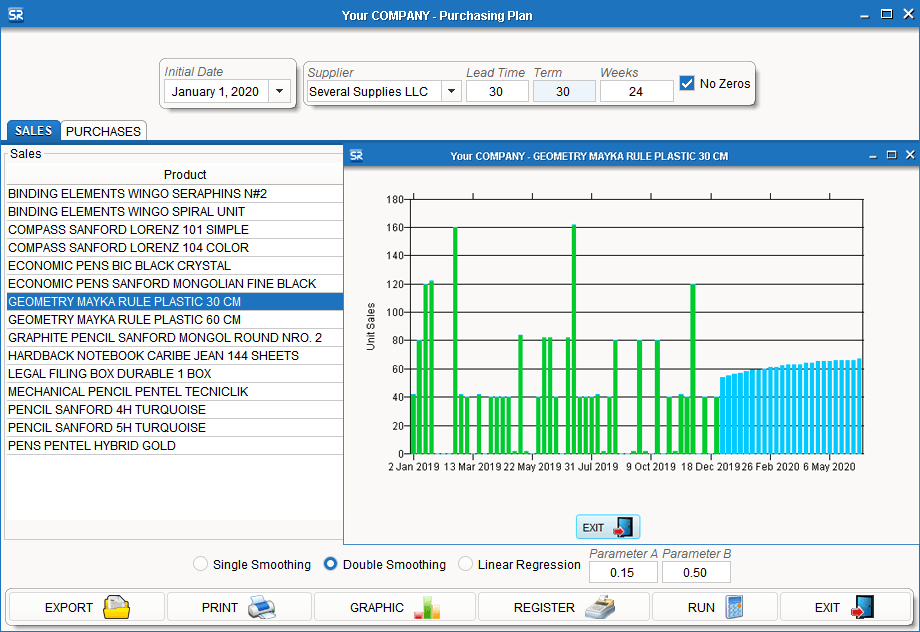Viewport: 920px width, 632px height.
Task: Click the PRINT button label
Action: click(219, 607)
